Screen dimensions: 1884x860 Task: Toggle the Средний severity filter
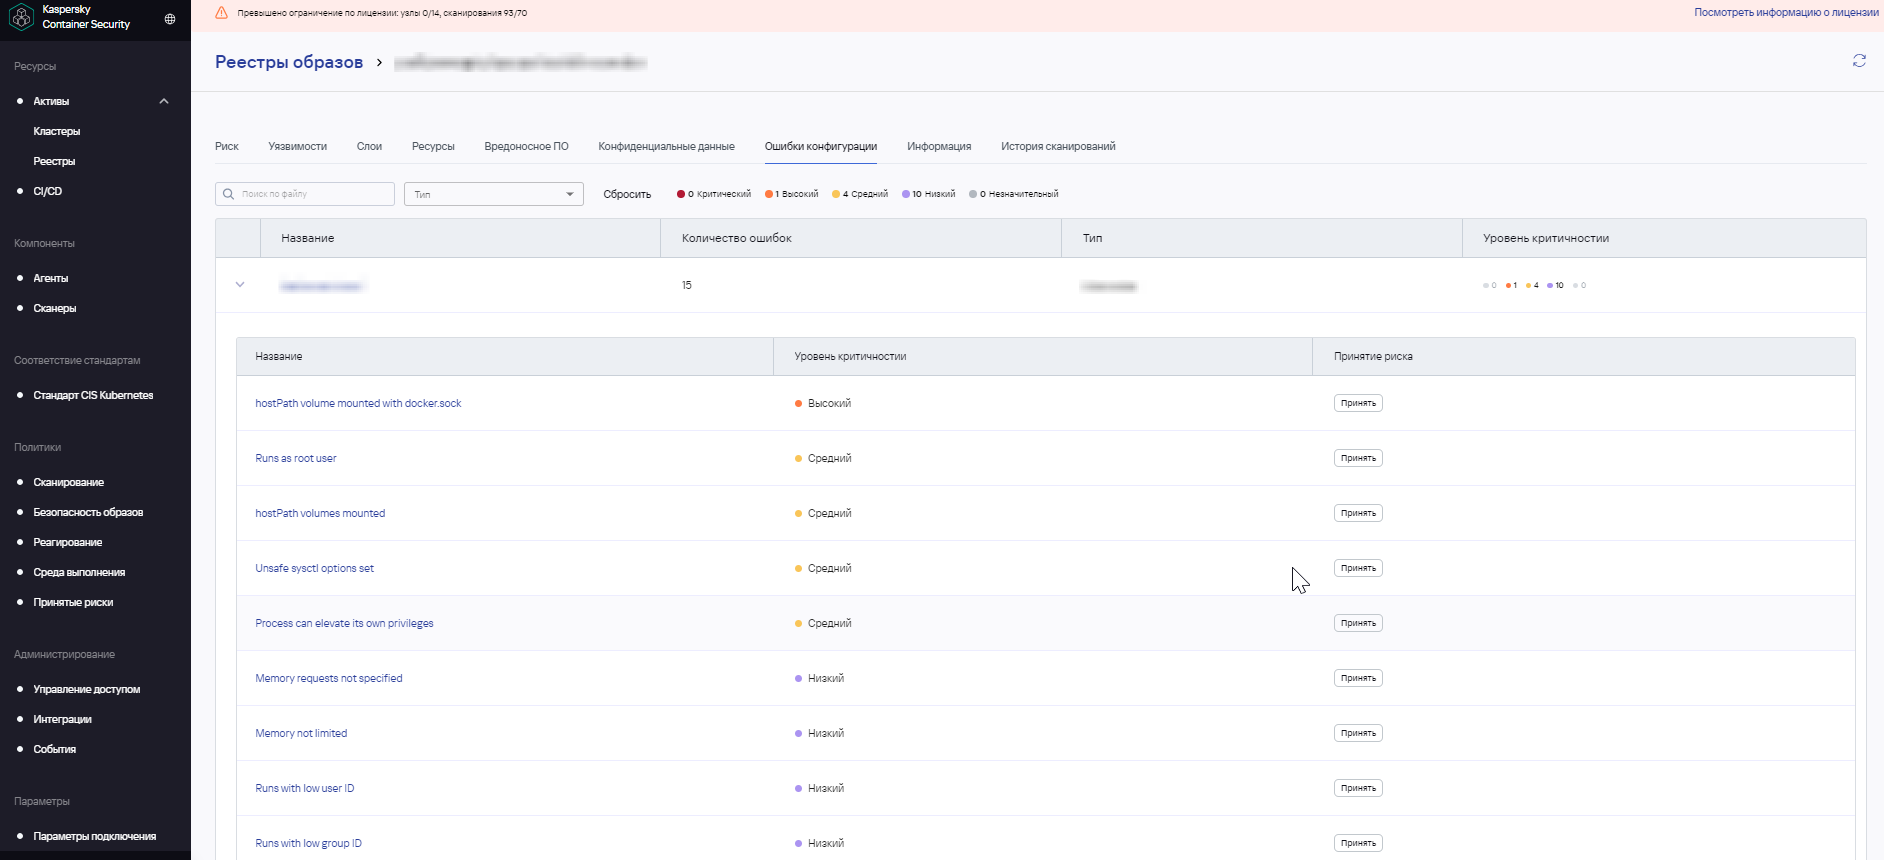pos(860,194)
